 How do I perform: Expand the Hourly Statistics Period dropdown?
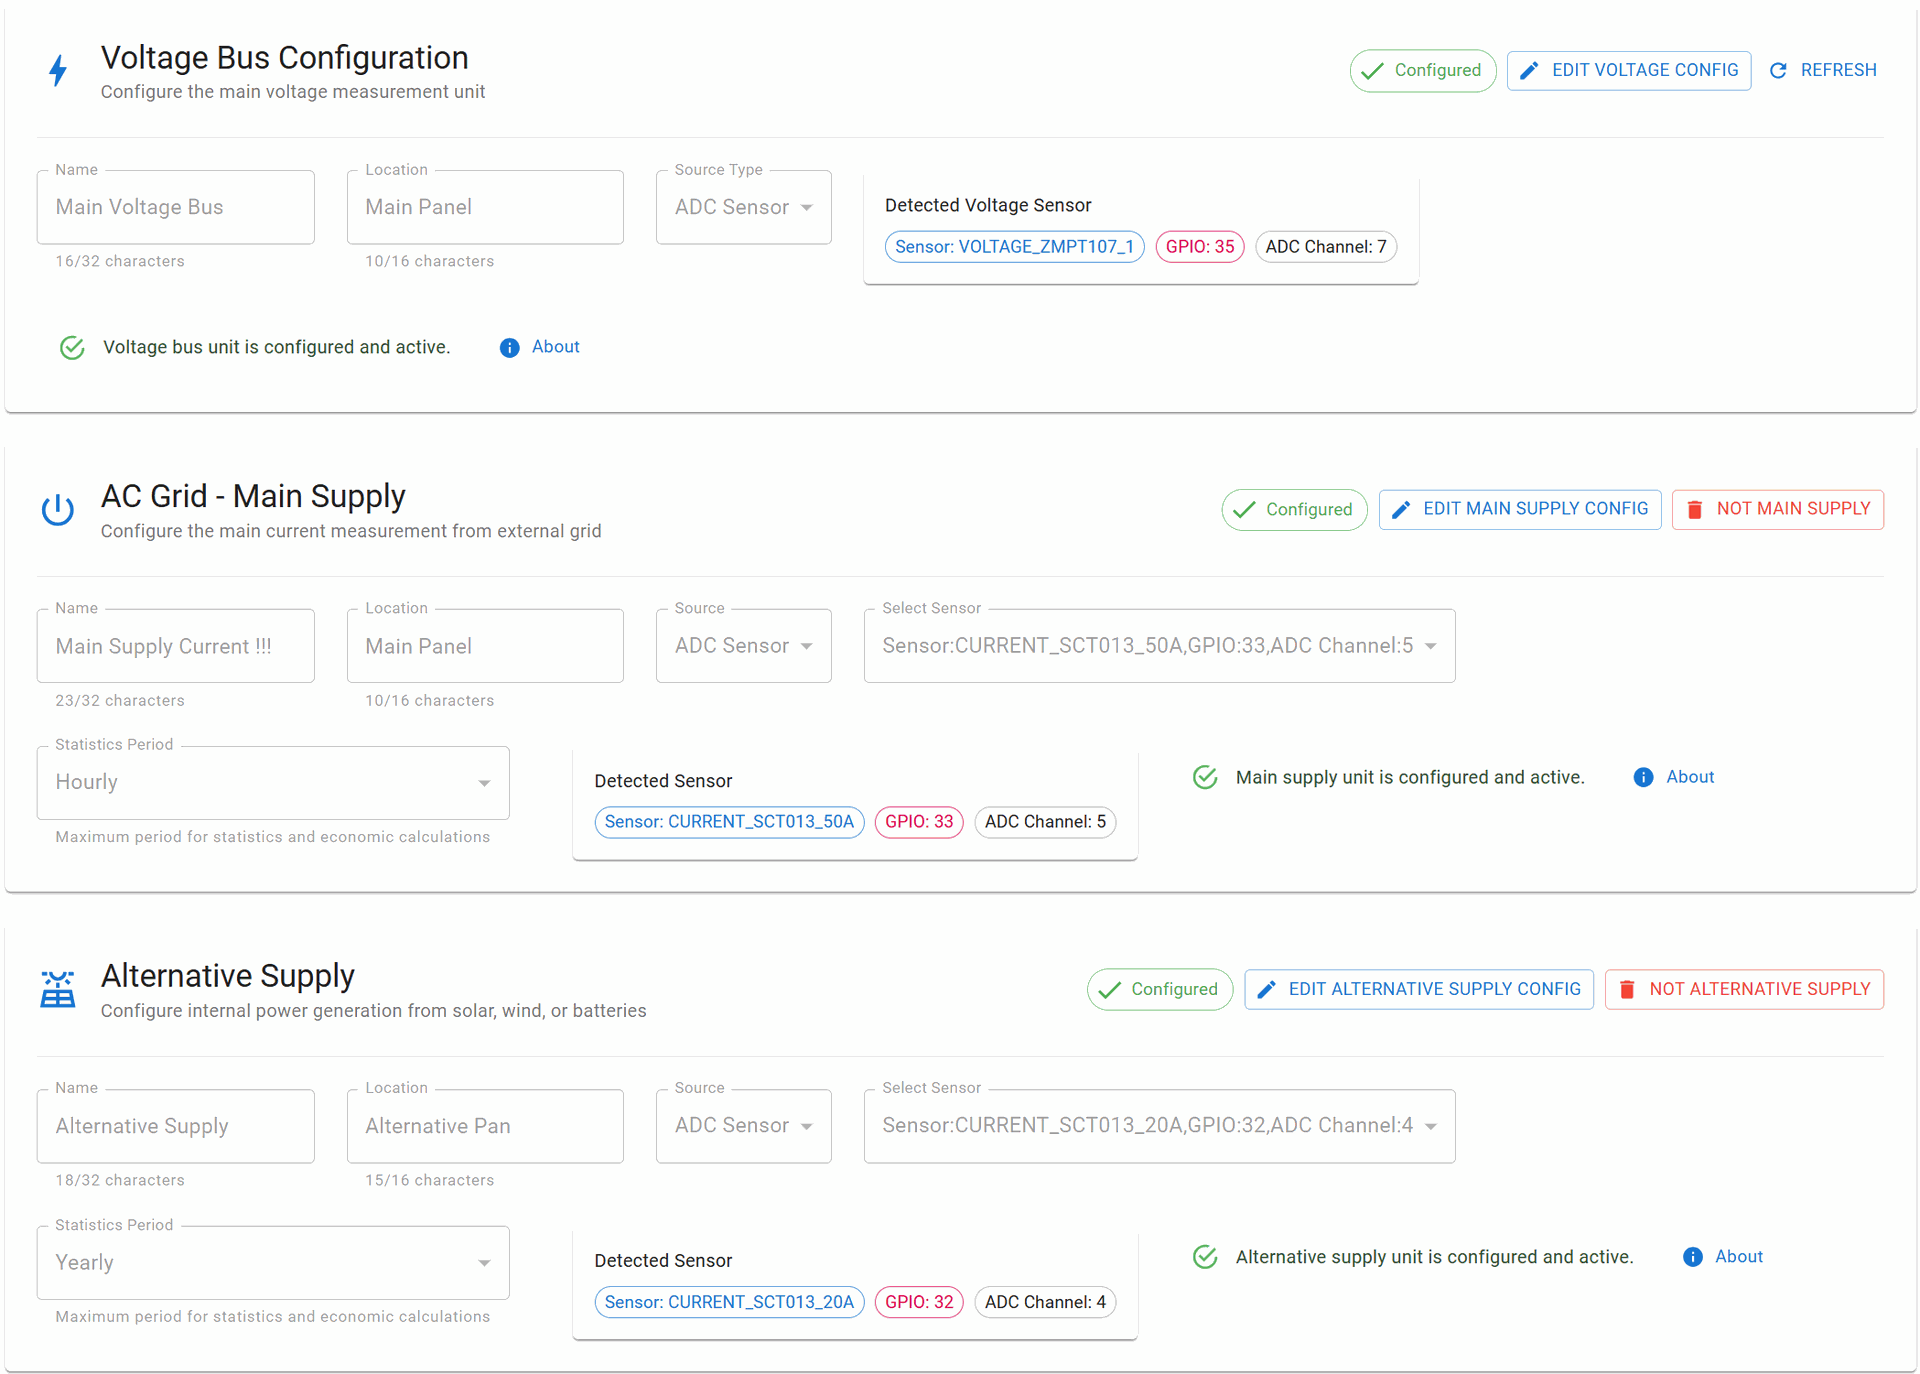[273, 783]
